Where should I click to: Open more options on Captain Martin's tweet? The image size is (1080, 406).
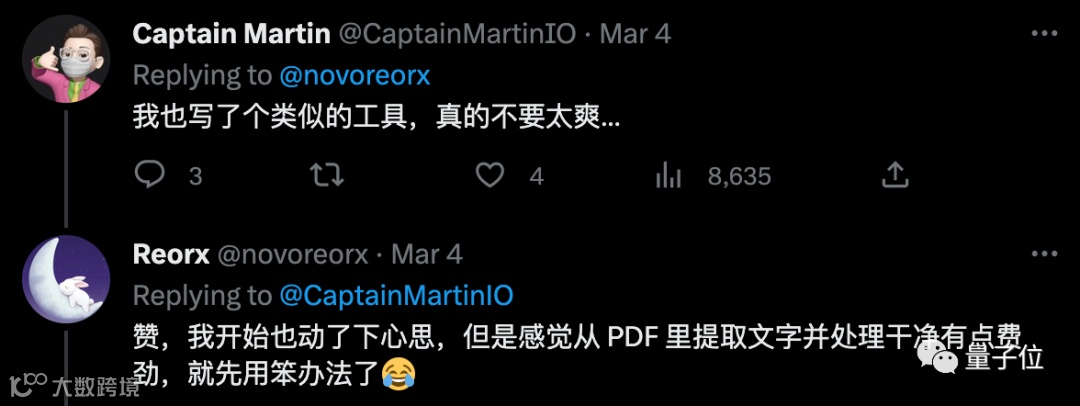1044,33
